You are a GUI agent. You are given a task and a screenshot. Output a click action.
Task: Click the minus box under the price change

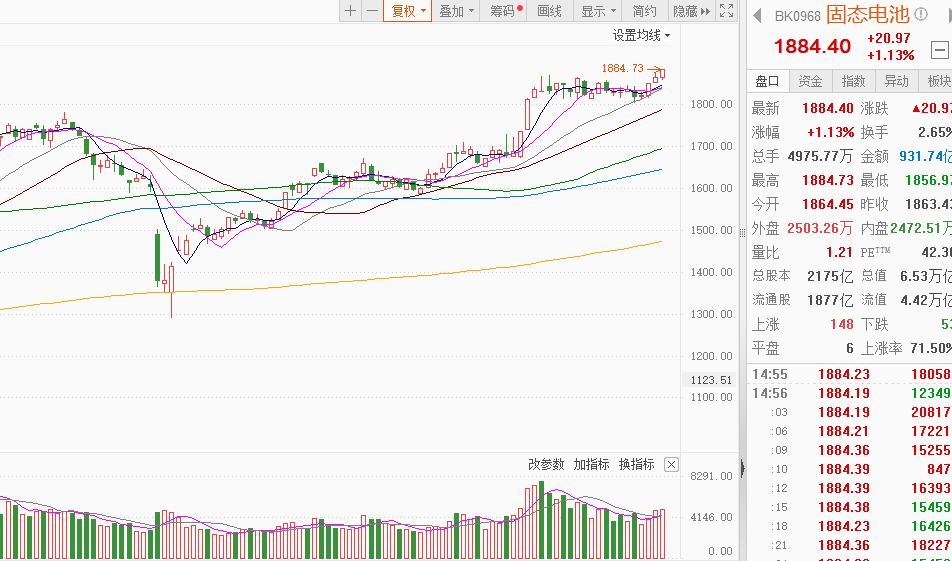pos(940,47)
